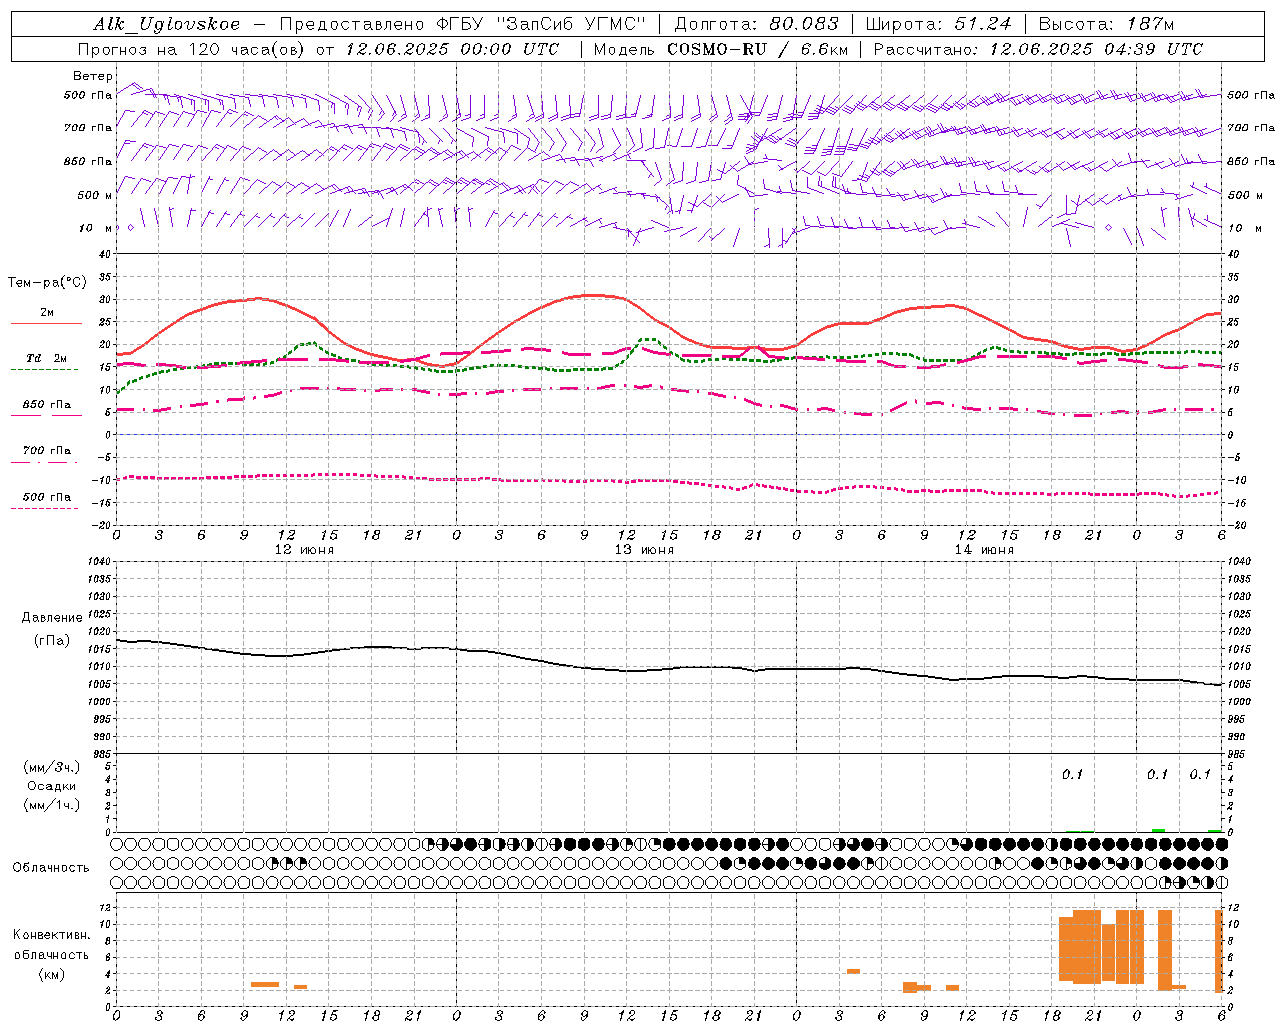Select the Давление pressure panel label

[52, 618]
